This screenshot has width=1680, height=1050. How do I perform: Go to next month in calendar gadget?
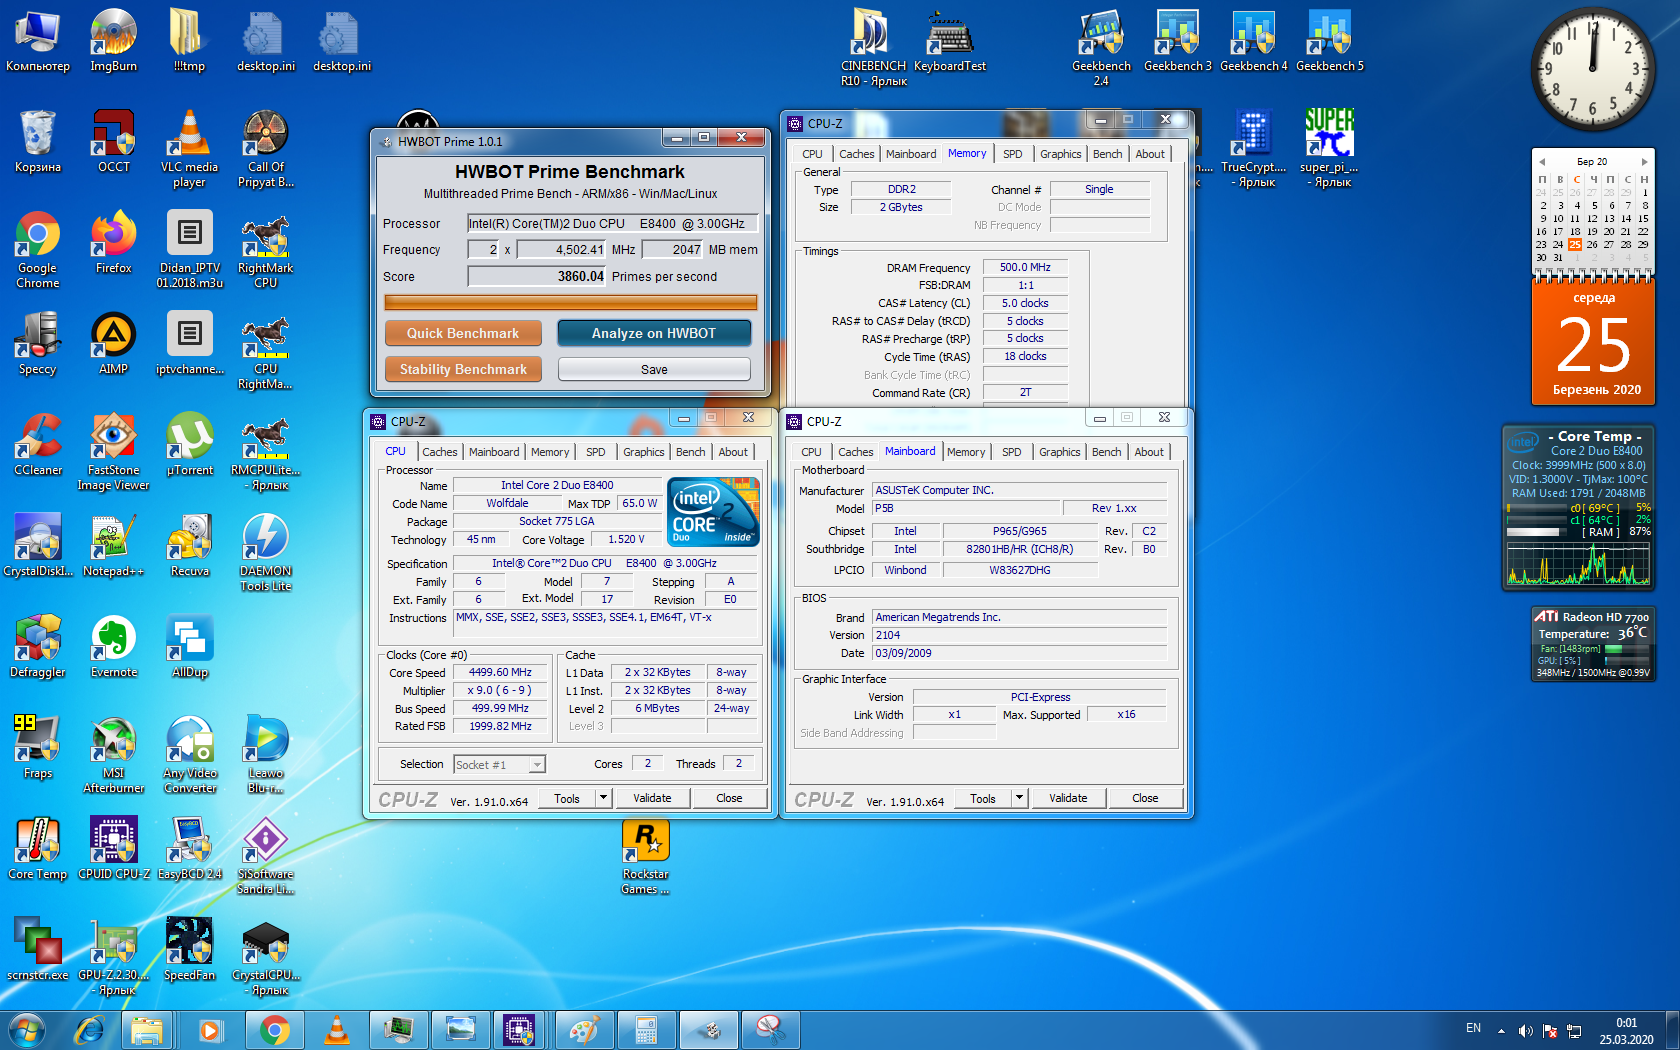pos(1644,162)
